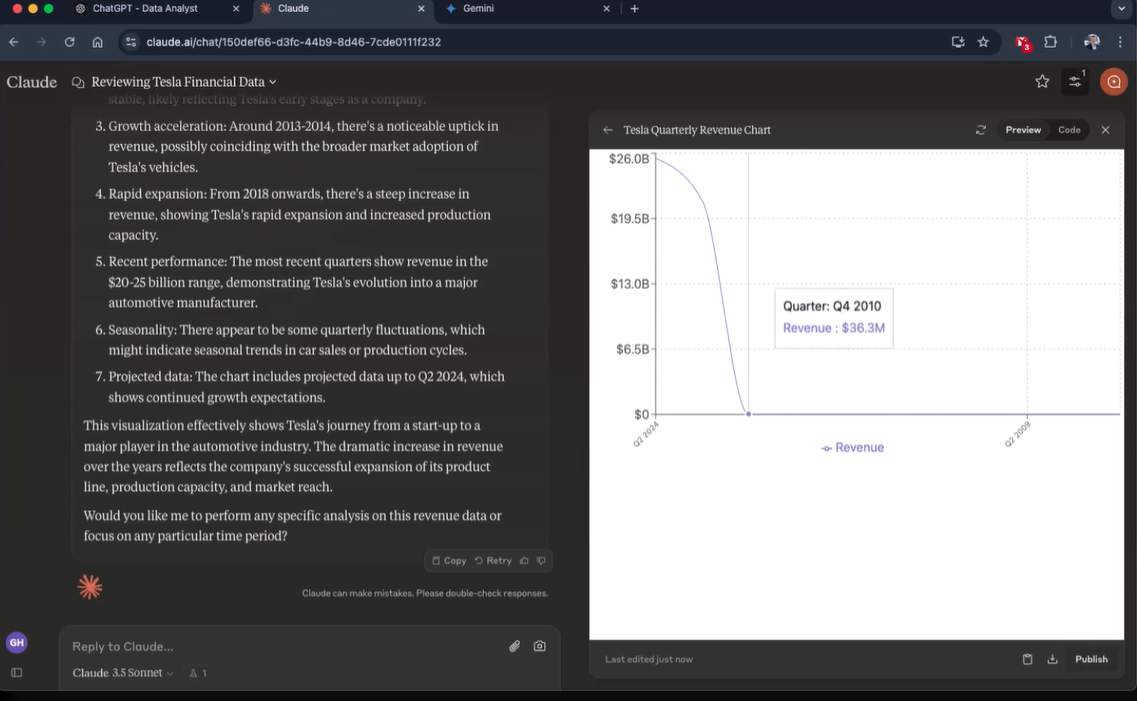Image resolution: width=1137 pixels, height=701 pixels.
Task: Give thumbs up to response
Action: click(x=524, y=560)
